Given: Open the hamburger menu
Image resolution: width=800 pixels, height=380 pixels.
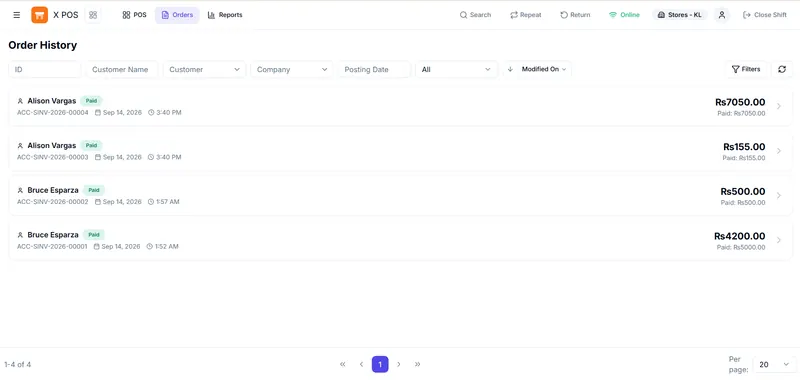Looking at the screenshot, I should (x=17, y=15).
